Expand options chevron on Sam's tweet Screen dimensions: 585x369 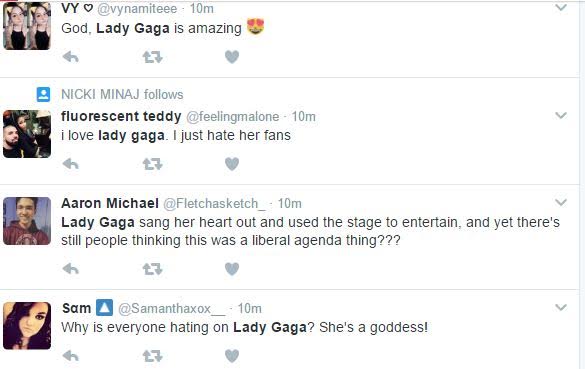561,307
